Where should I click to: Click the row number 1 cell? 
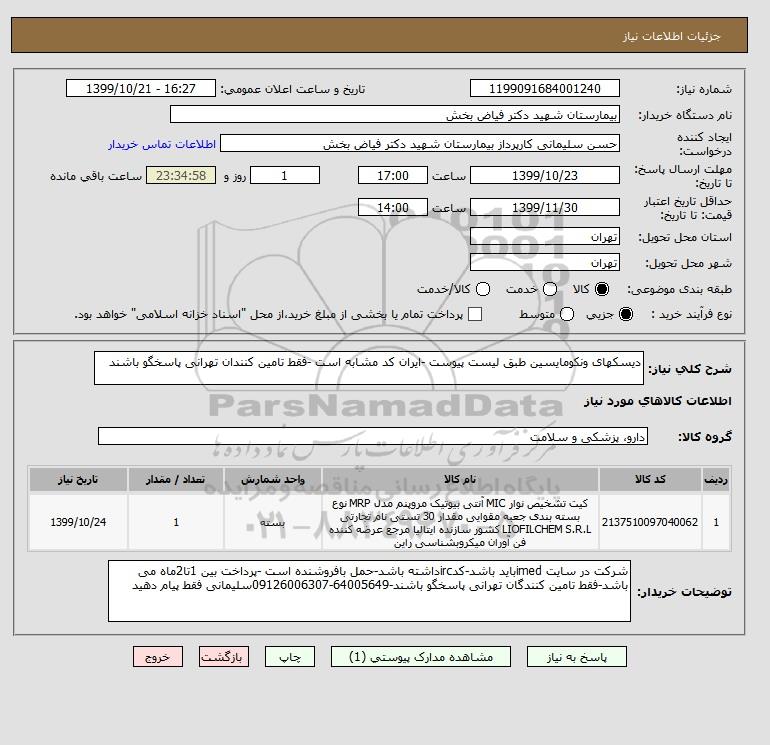(716, 522)
